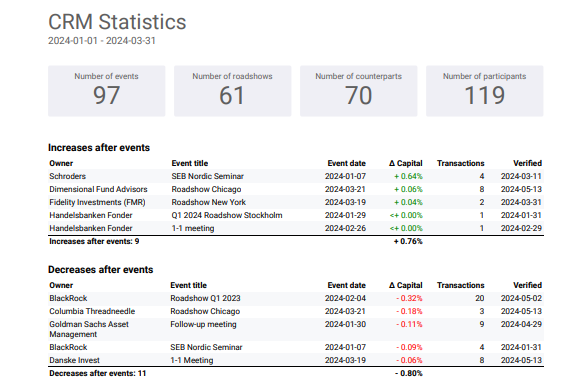588x391 pixels.
Task: Click verified date 2024-03-11
Action: click(x=521, y=176)
